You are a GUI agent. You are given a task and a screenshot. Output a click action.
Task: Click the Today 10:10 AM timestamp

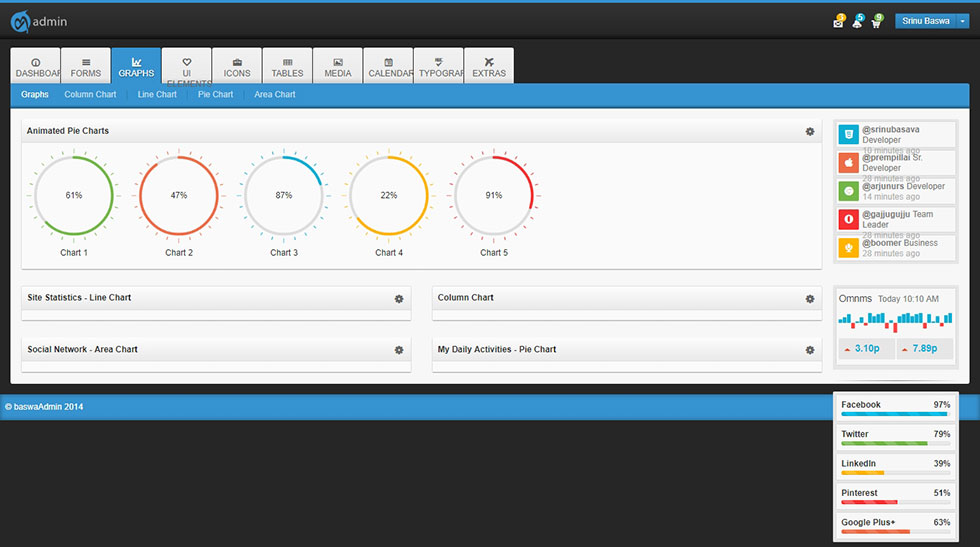click(908, 299)
